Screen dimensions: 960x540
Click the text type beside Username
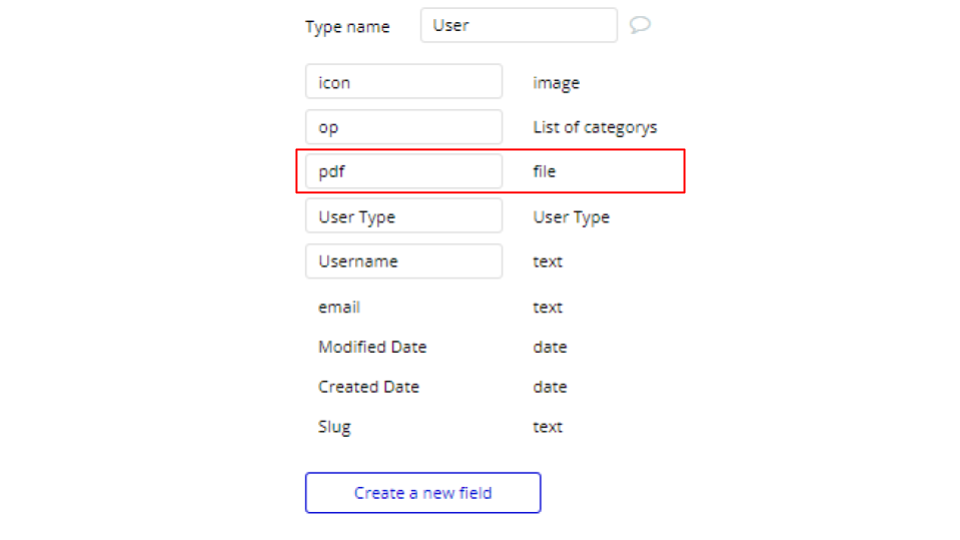pos(547,262)
